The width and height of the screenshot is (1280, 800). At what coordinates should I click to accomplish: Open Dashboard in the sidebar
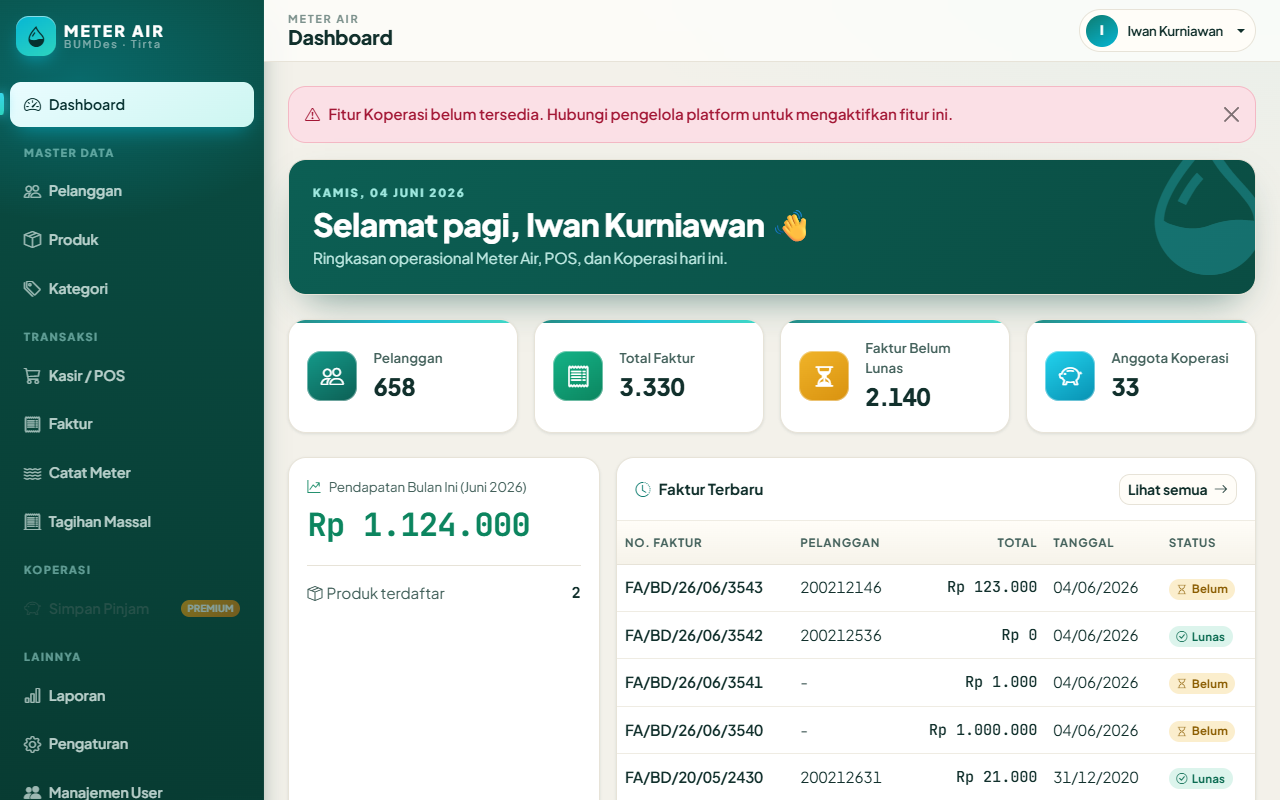[132, 105]
